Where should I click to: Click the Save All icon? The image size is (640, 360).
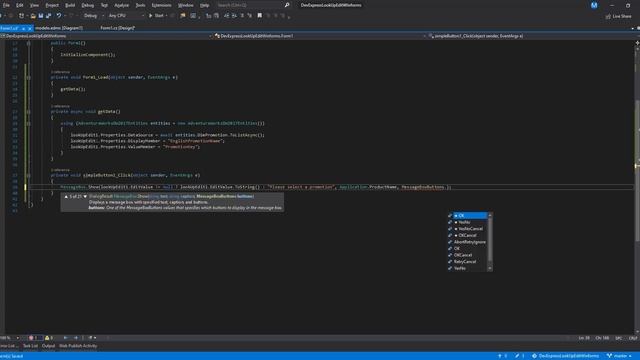48,16
